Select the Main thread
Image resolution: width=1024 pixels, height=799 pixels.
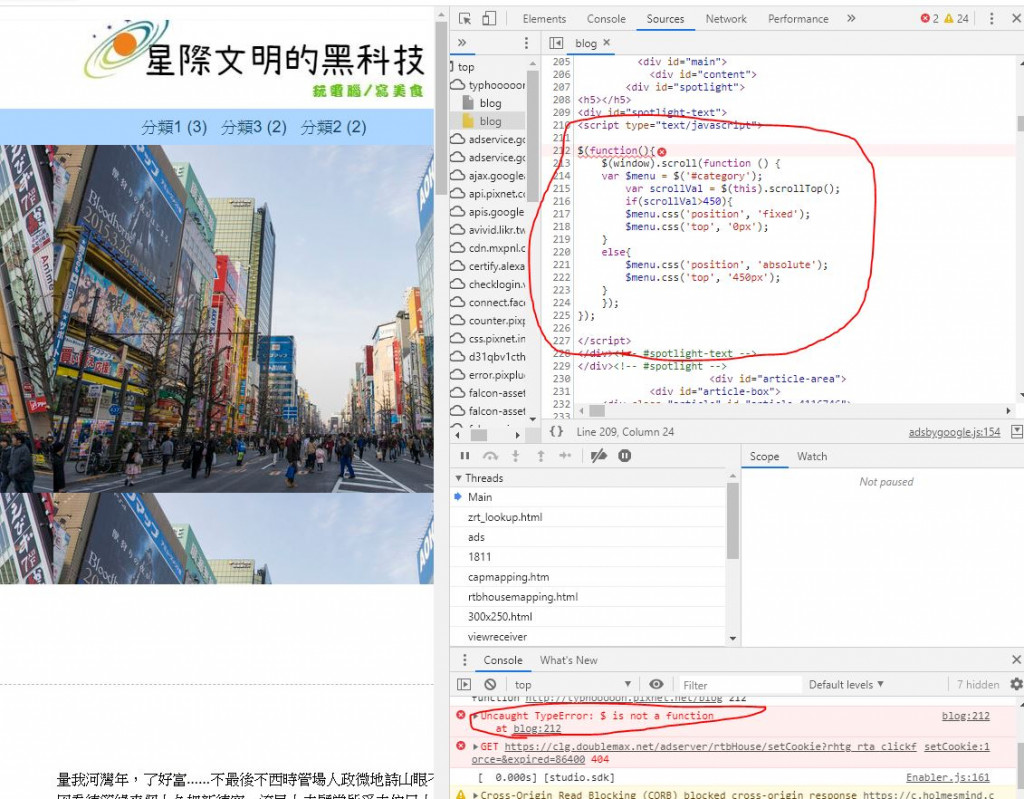pos(588,497)
